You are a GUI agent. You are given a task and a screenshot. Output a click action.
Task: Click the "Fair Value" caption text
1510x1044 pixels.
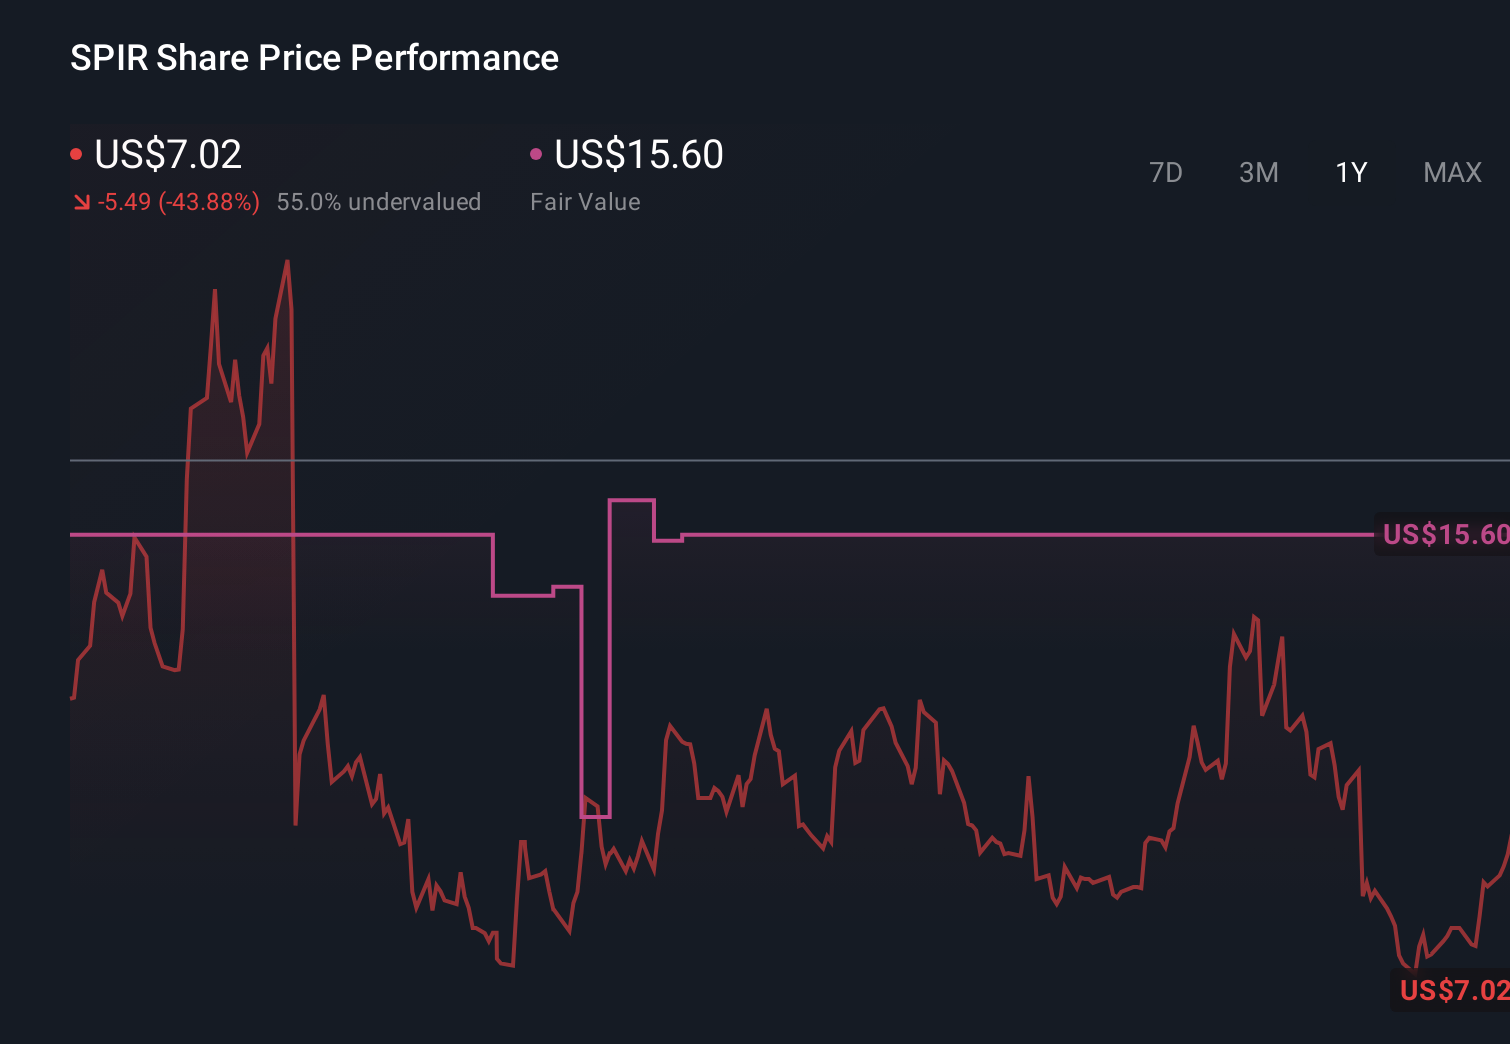click(x=585, y=202)
